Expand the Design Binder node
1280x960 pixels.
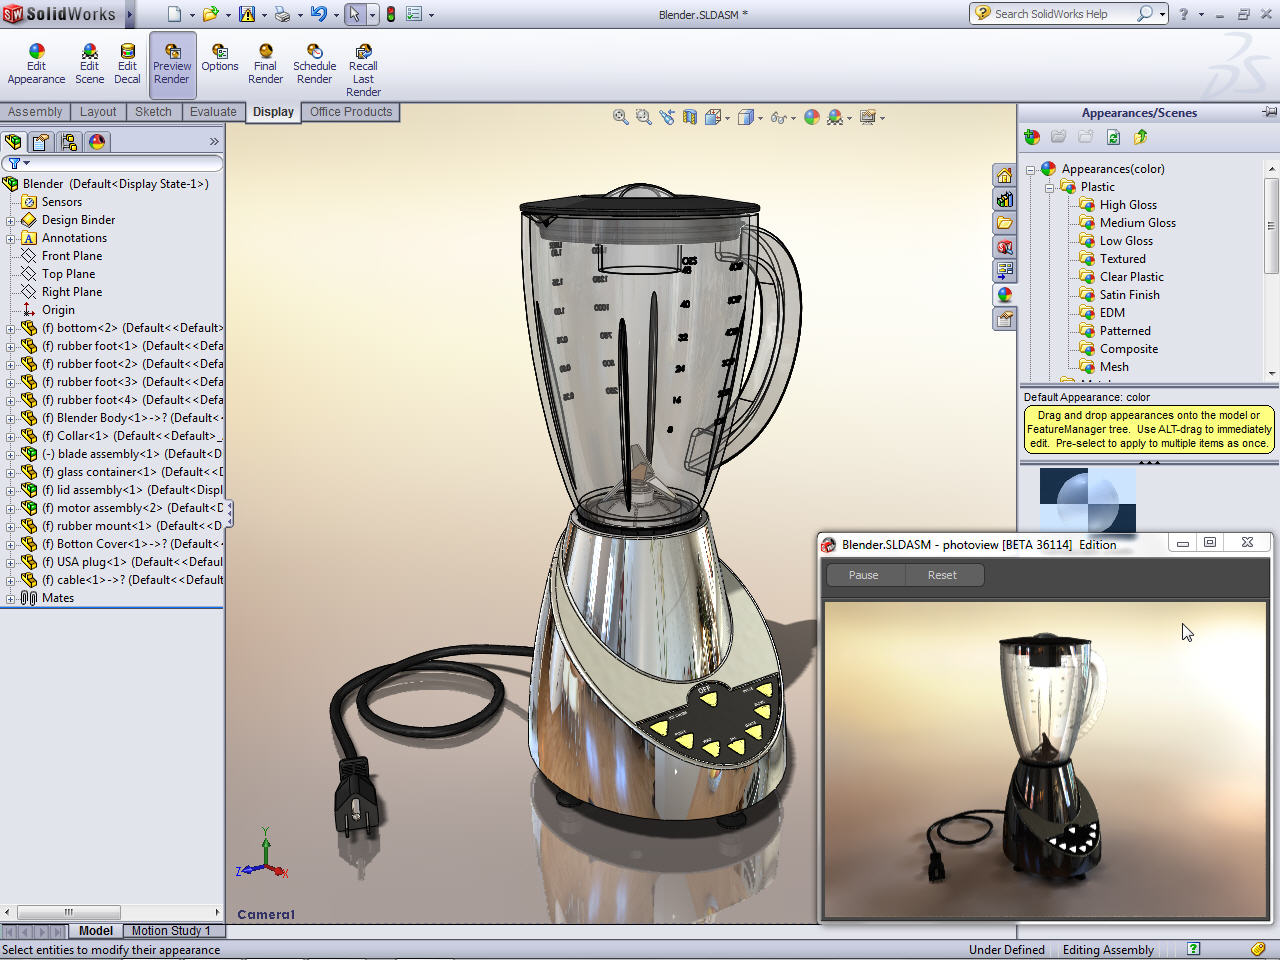[x=11, y=220]
